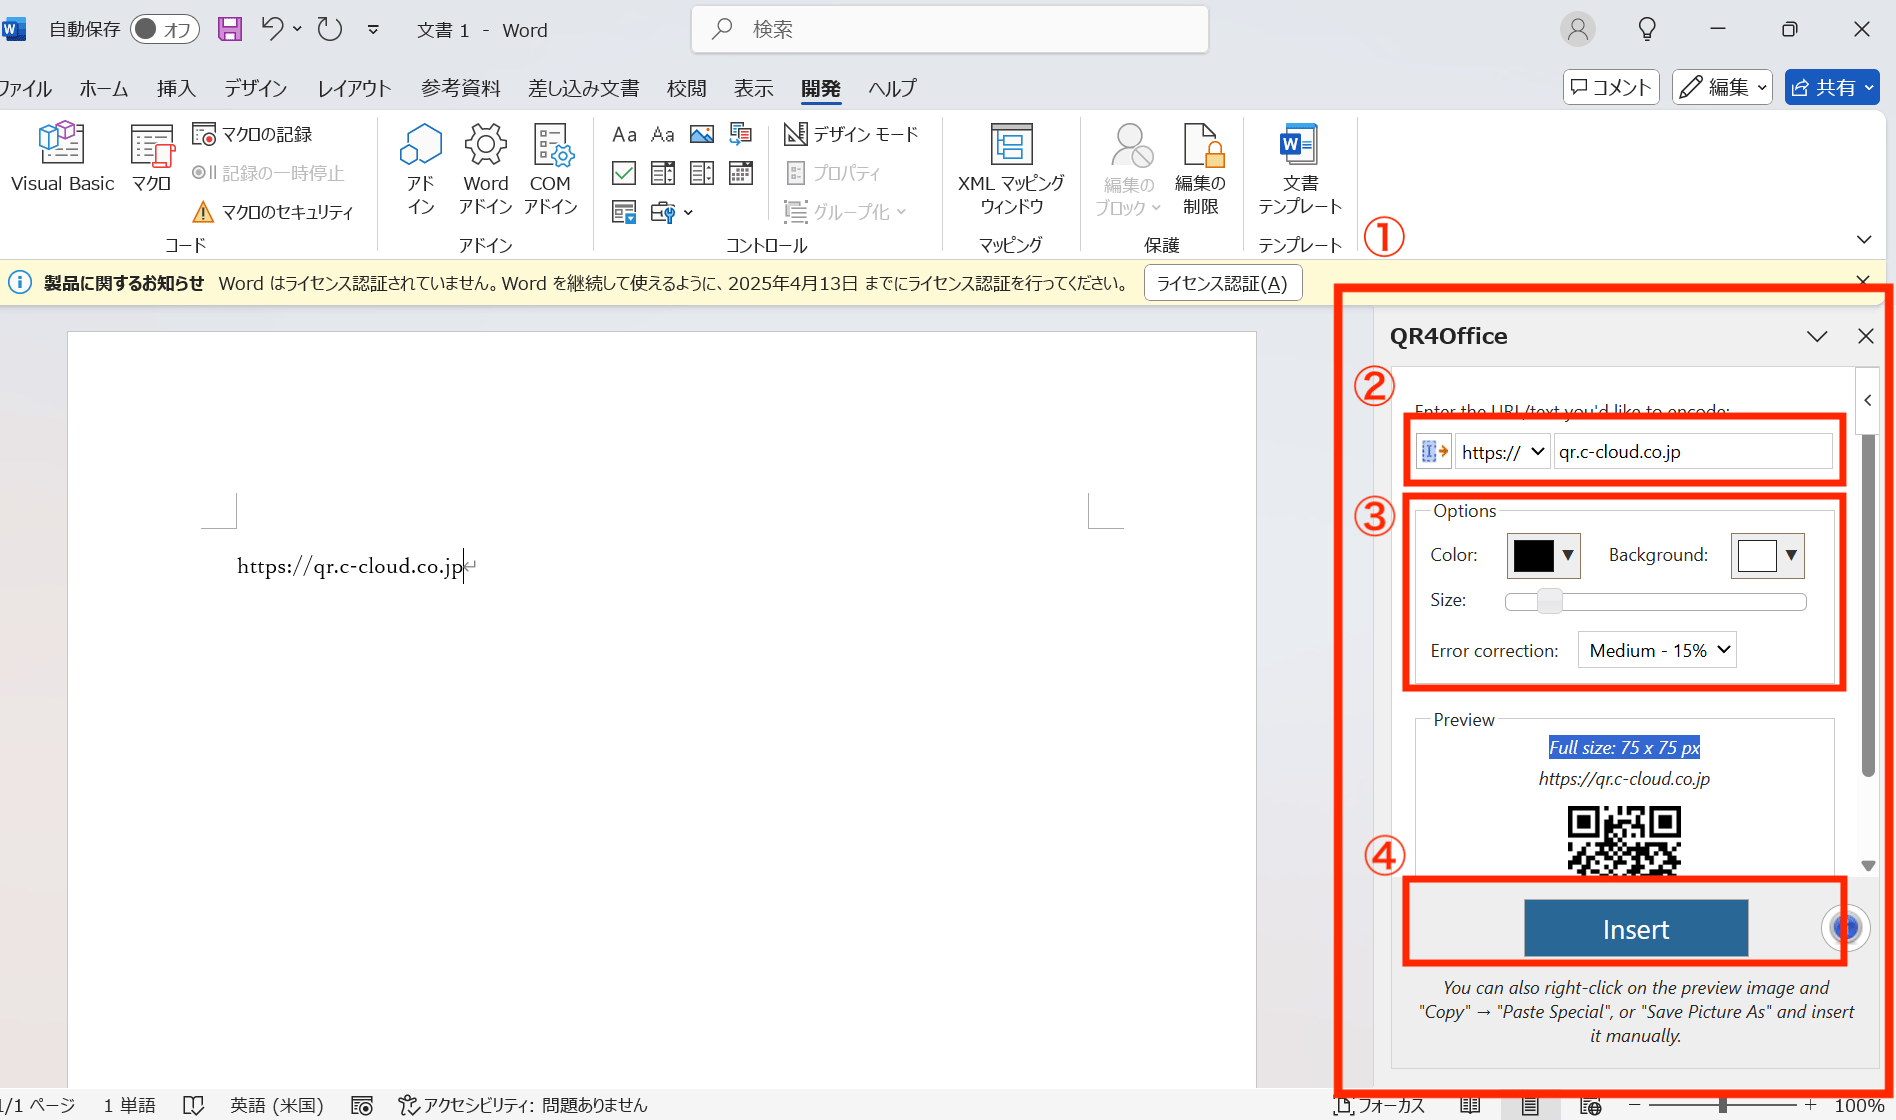
Task: Click the Insert button to add QR code
Action: (1636, 928)
